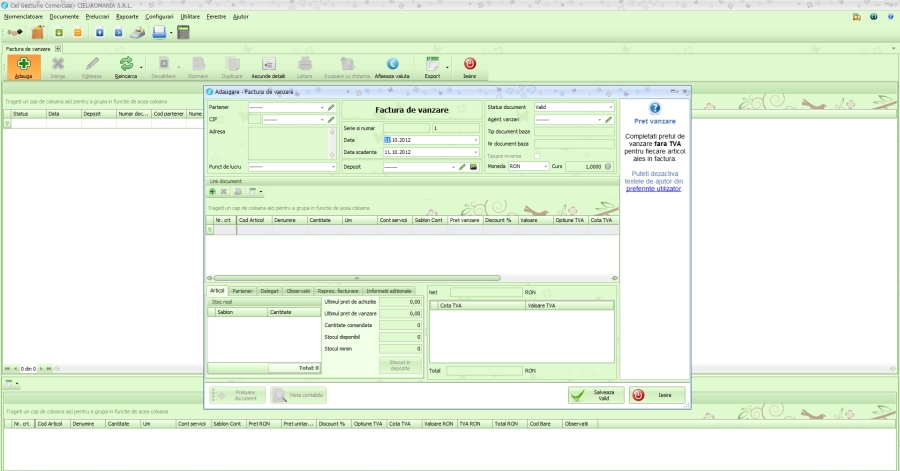This screenshot has height=471, width=900.
Task: Click the pencil edit icon beside Partener
Action: (x=331, y=107)
